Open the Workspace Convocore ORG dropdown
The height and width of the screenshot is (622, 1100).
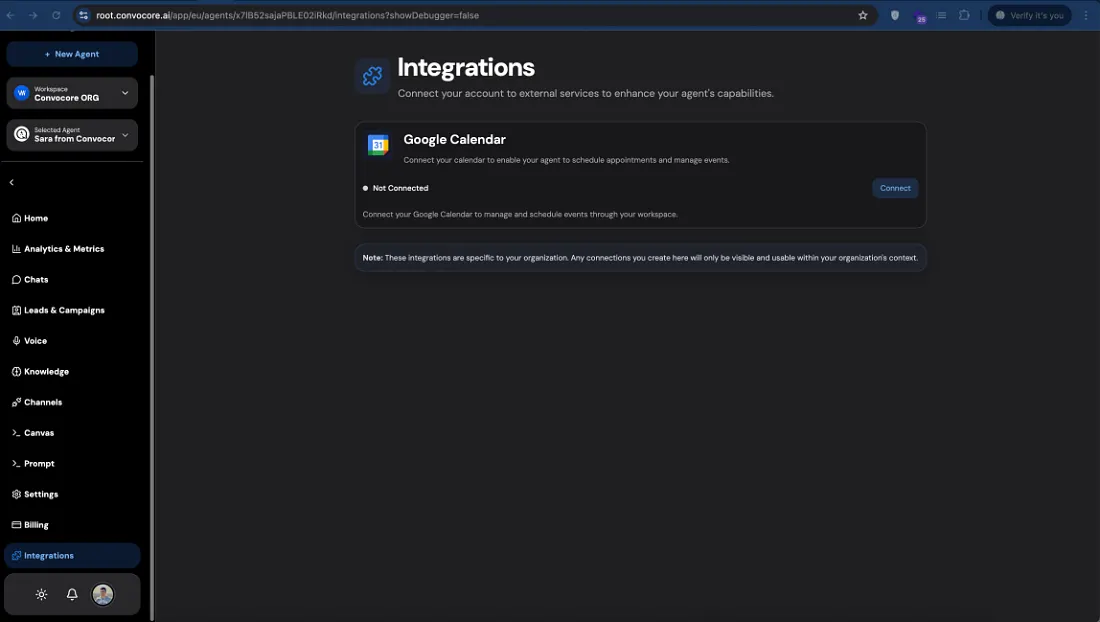[72, 93]
